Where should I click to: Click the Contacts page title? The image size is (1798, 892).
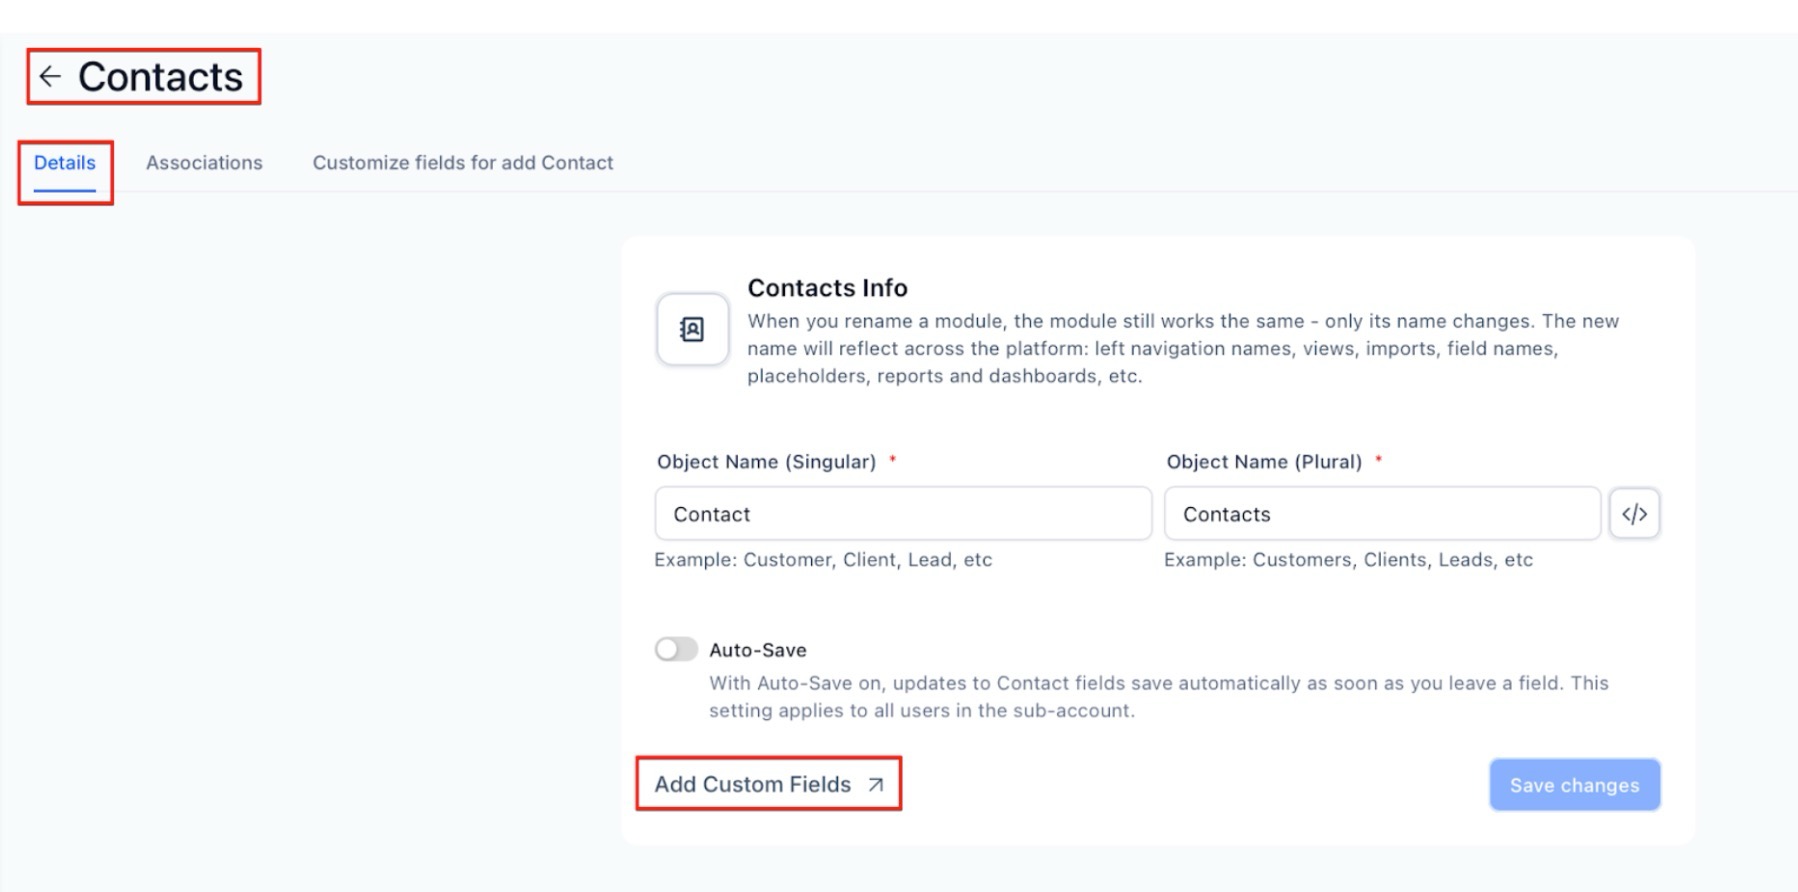click(160, 77)
